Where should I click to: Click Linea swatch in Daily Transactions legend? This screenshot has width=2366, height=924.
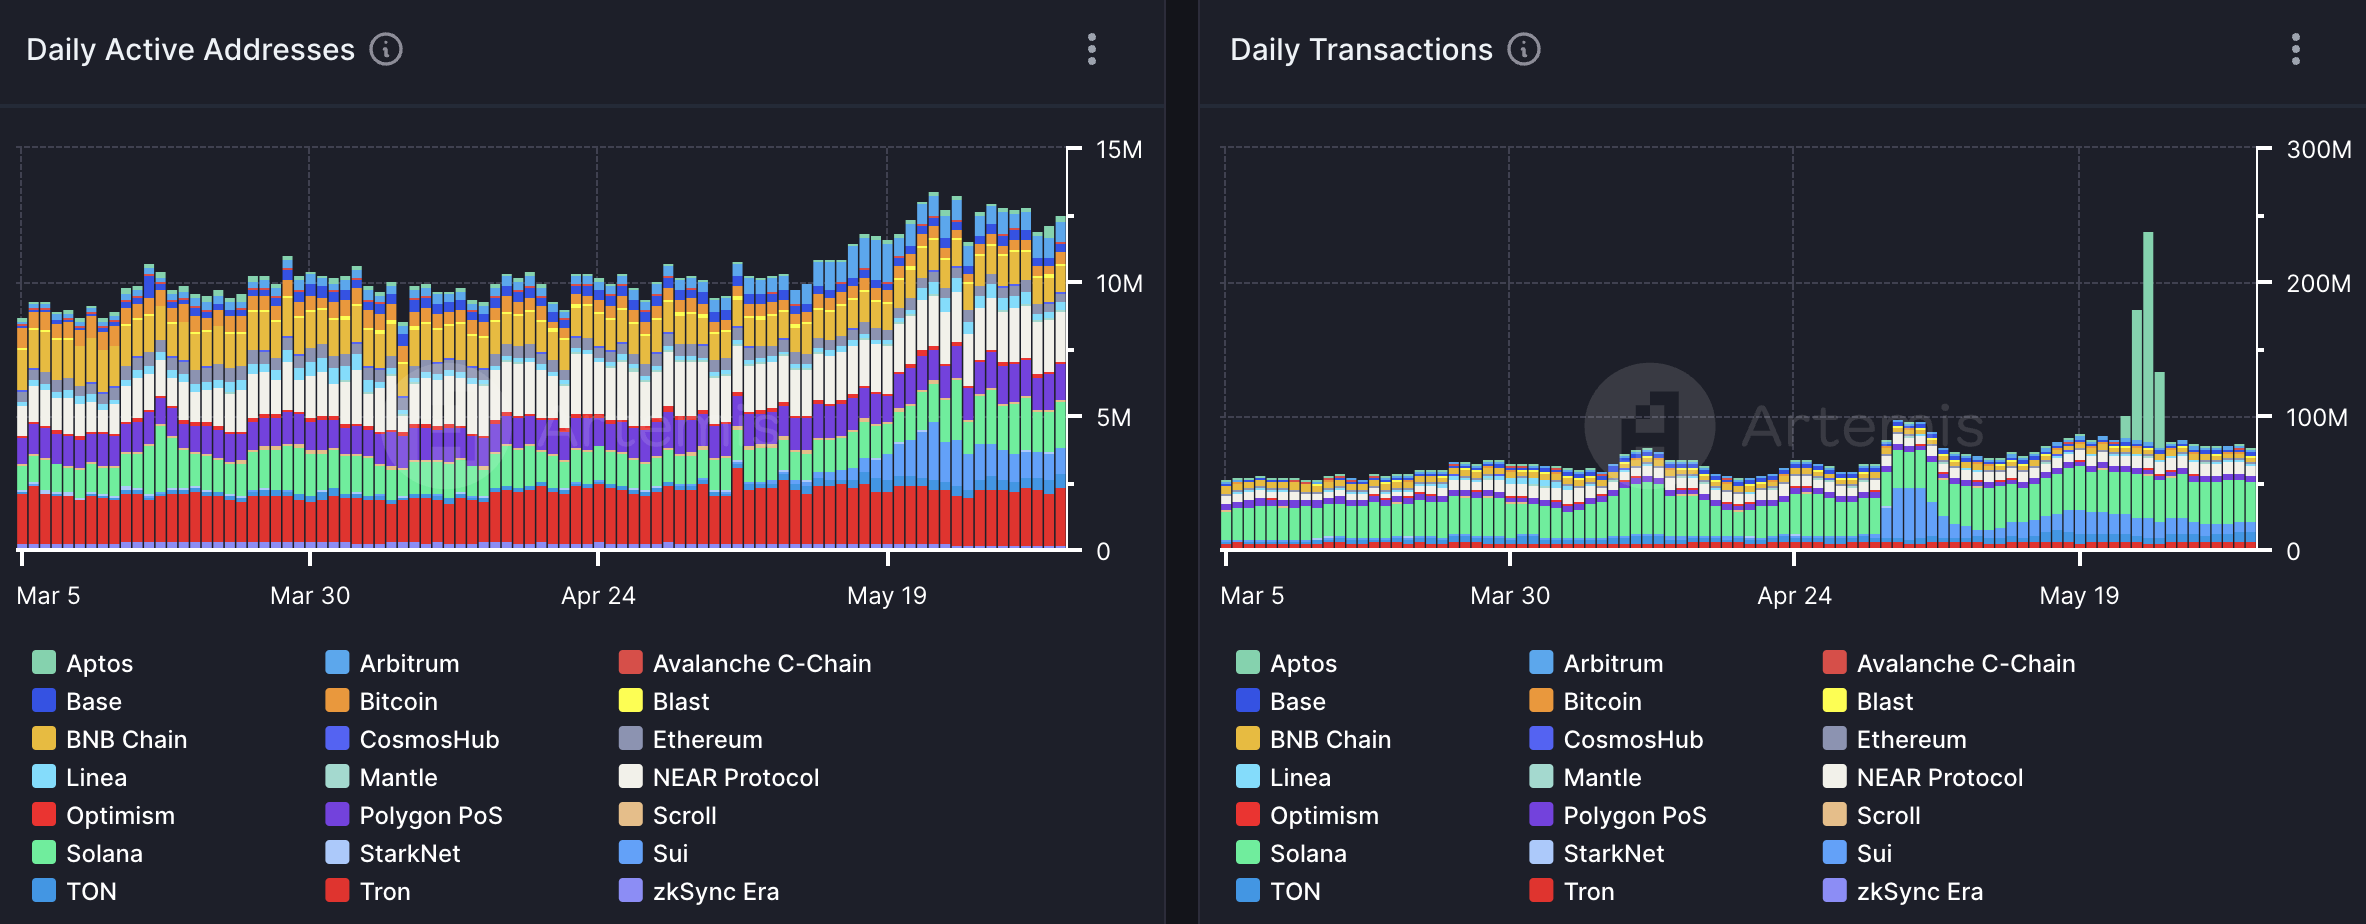(x=1248, y=777)
